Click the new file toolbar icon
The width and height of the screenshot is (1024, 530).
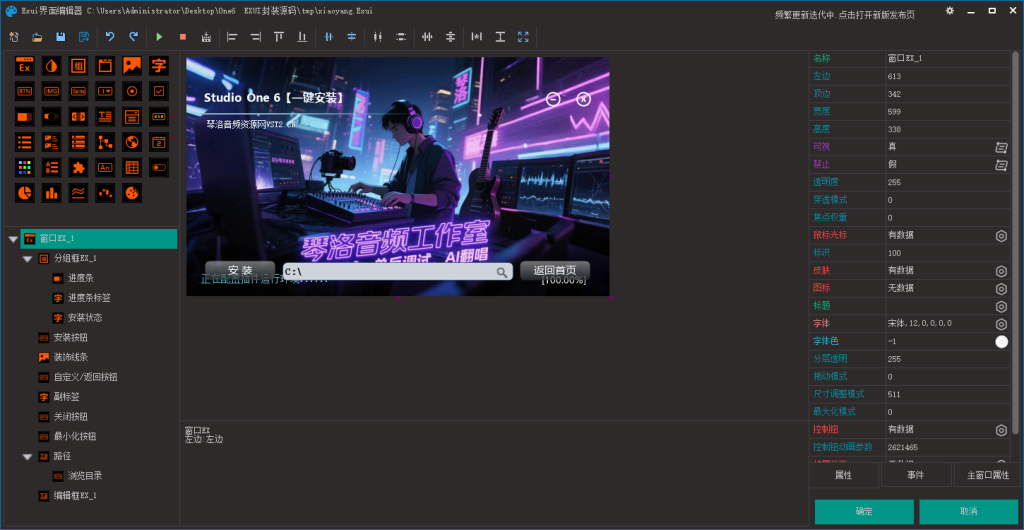[x=14, y=37]
